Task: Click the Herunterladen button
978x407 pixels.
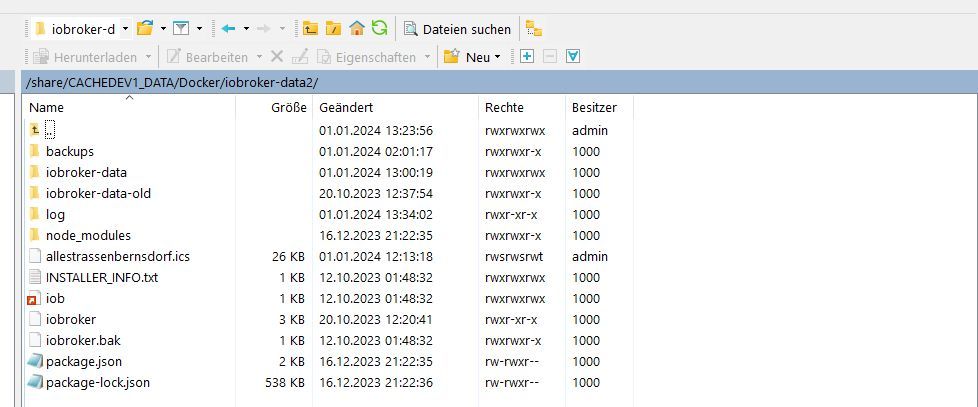Action: click(x=85, y=57)
